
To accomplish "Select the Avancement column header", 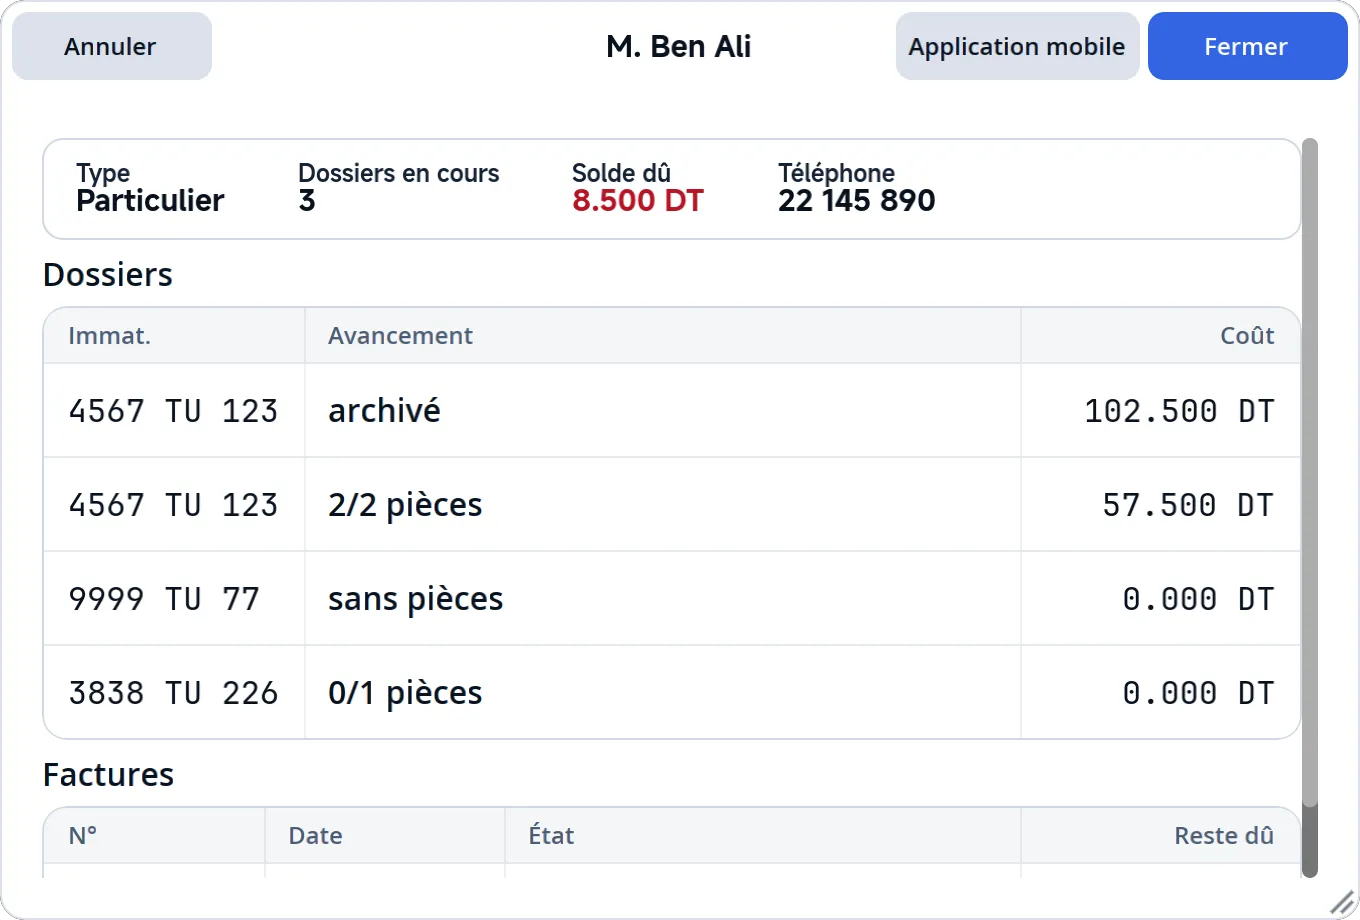I will [662, 335].
